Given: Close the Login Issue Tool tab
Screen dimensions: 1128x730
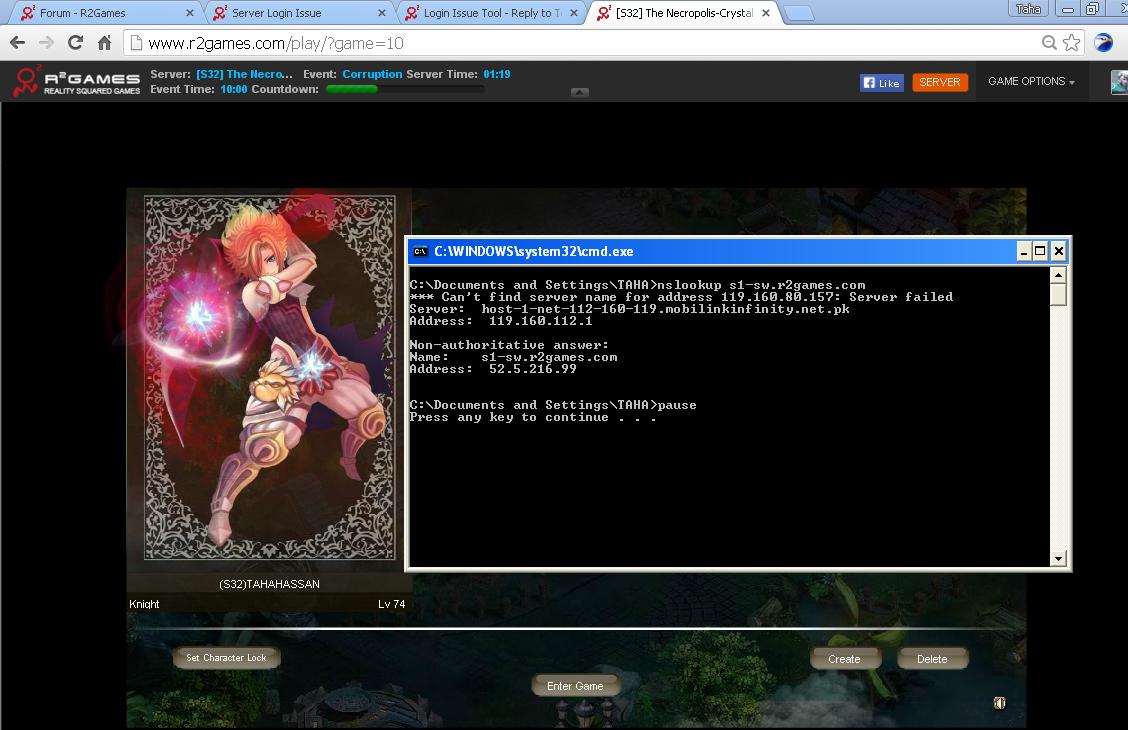Looking at the screenshot, I should tap(573, 13).
